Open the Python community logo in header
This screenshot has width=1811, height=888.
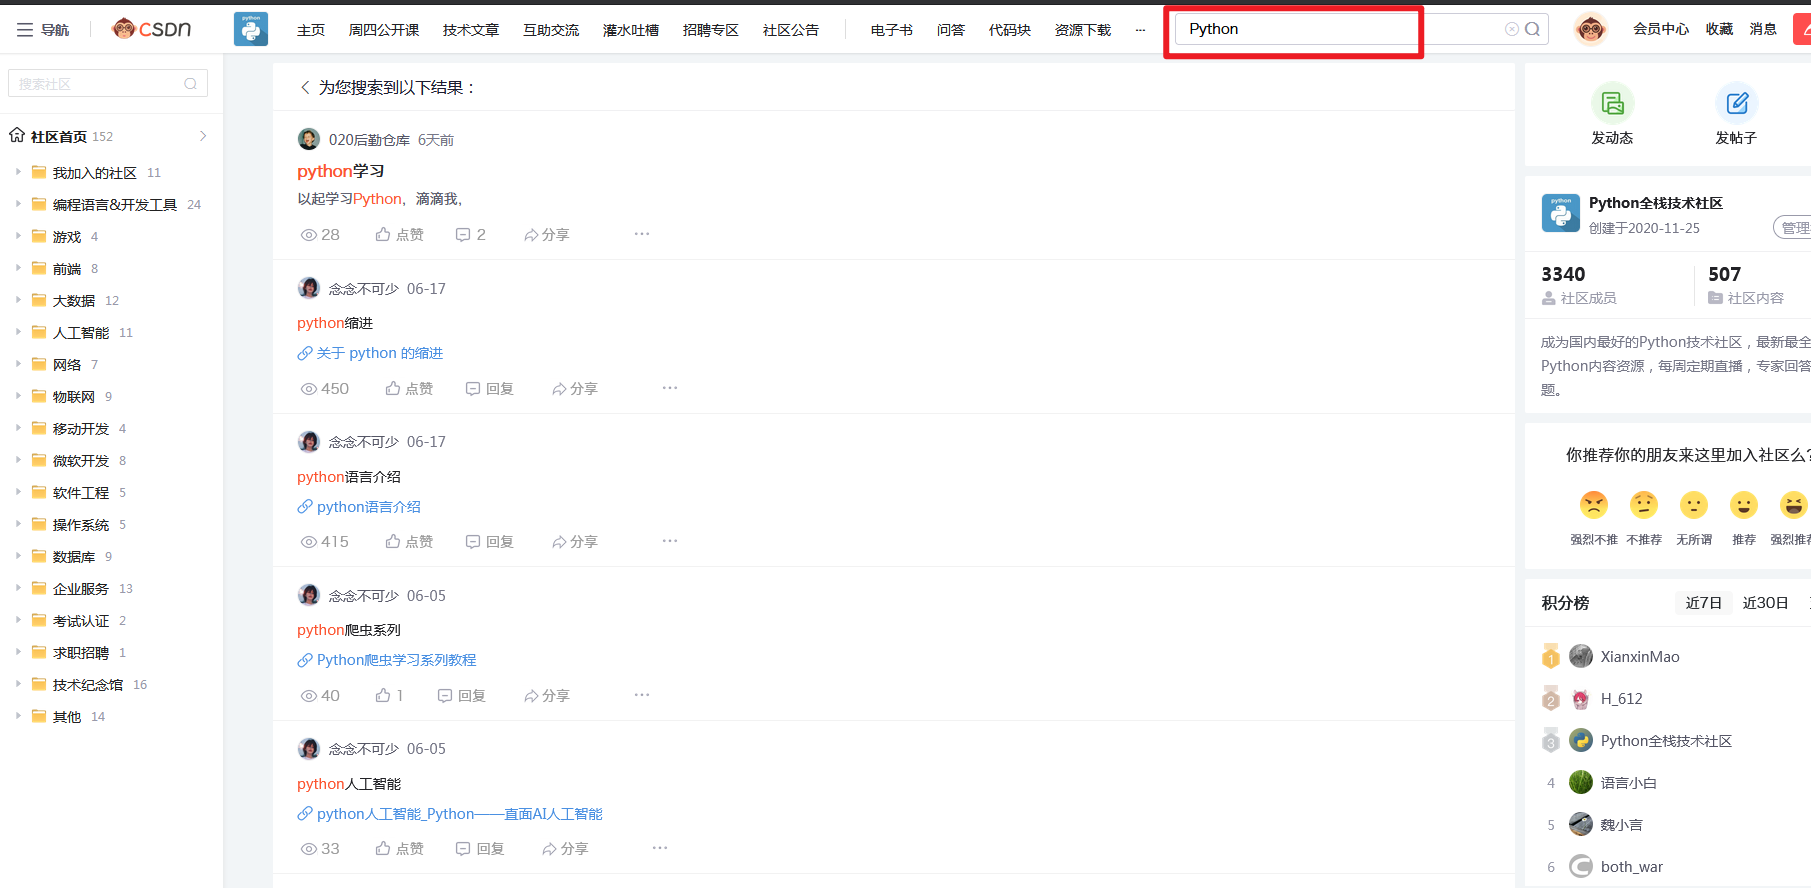[251, 29]
